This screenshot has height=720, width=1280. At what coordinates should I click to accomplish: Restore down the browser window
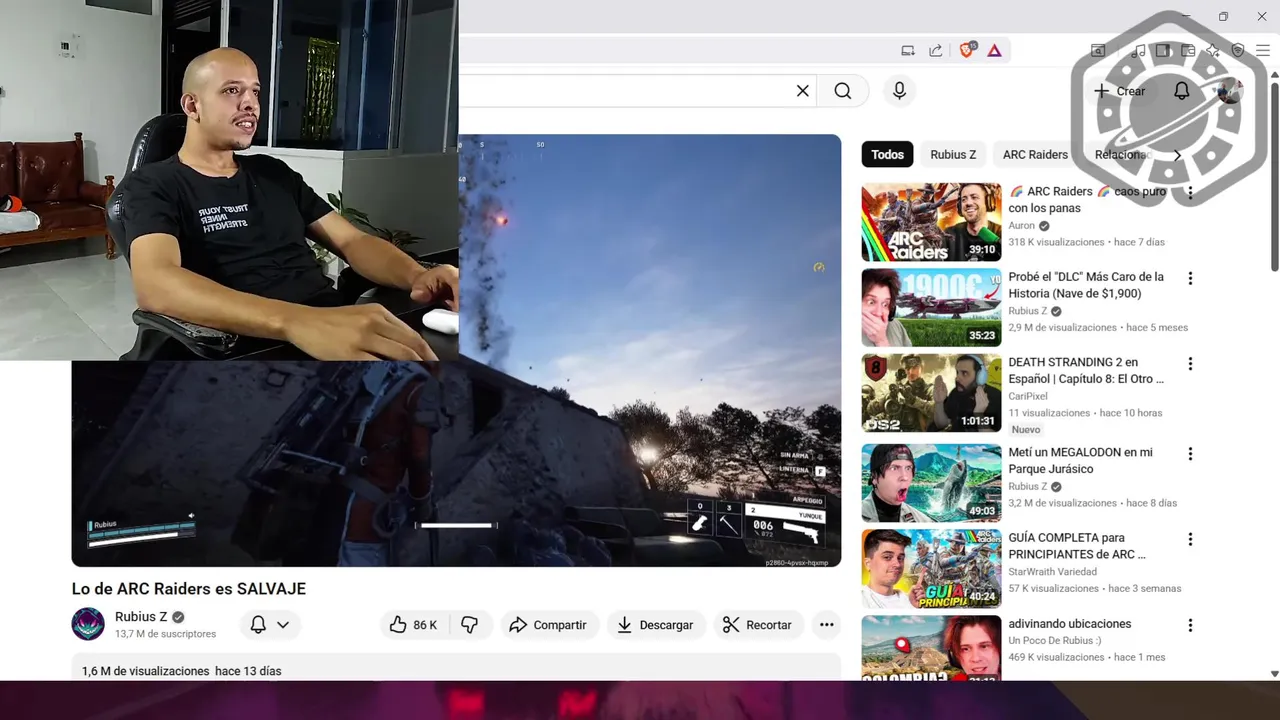click(x=1223, y=16)
